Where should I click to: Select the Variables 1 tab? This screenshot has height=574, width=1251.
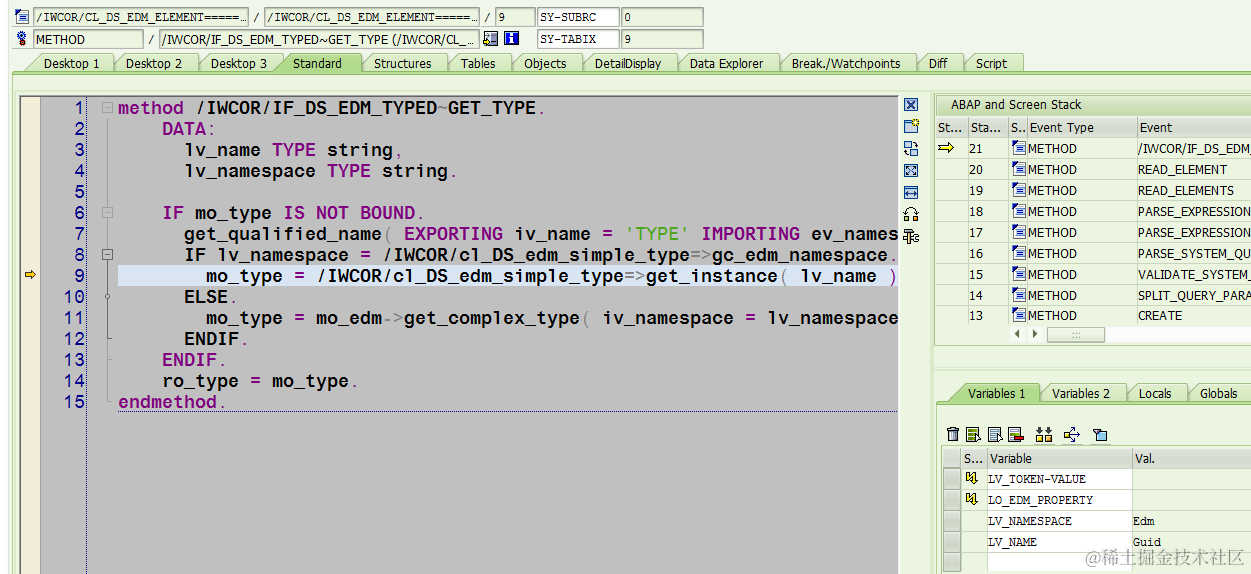pos(996,393)
